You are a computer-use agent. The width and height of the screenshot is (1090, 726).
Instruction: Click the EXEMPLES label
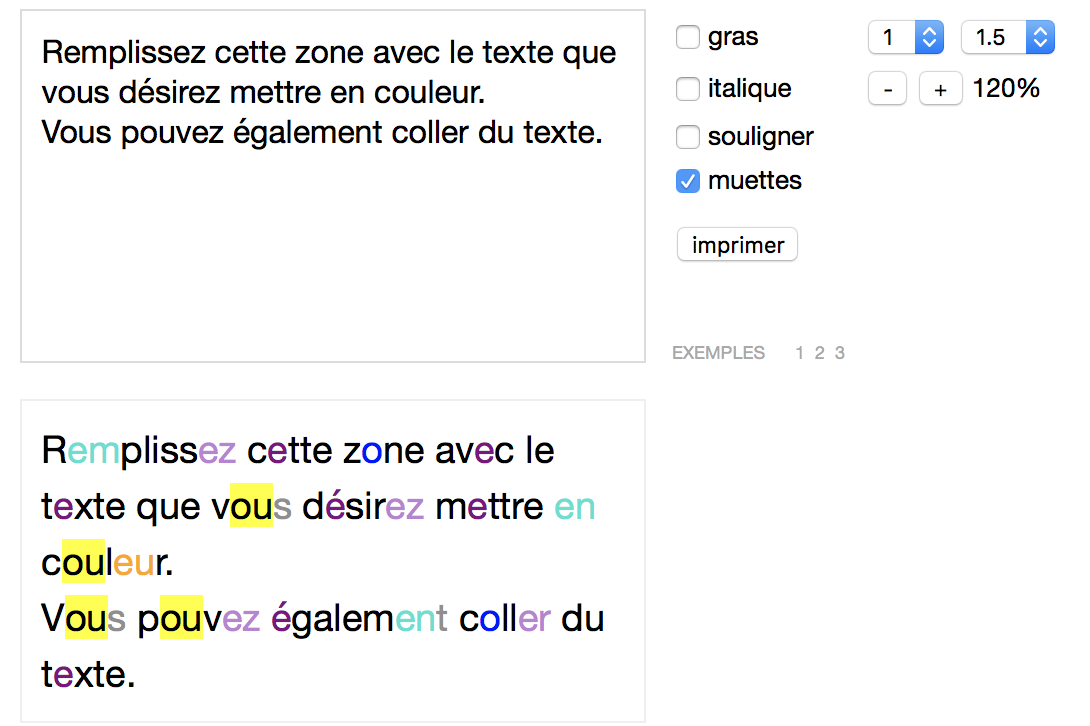[719, 353]
